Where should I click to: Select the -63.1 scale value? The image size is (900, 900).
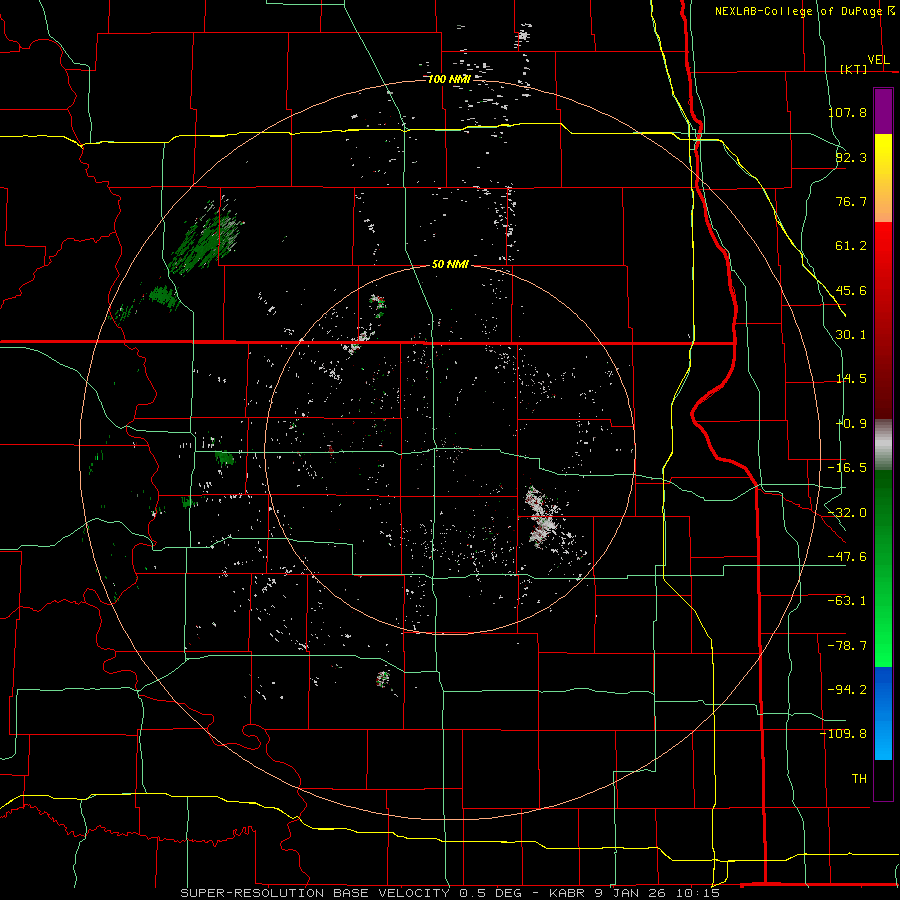point(847,601)
